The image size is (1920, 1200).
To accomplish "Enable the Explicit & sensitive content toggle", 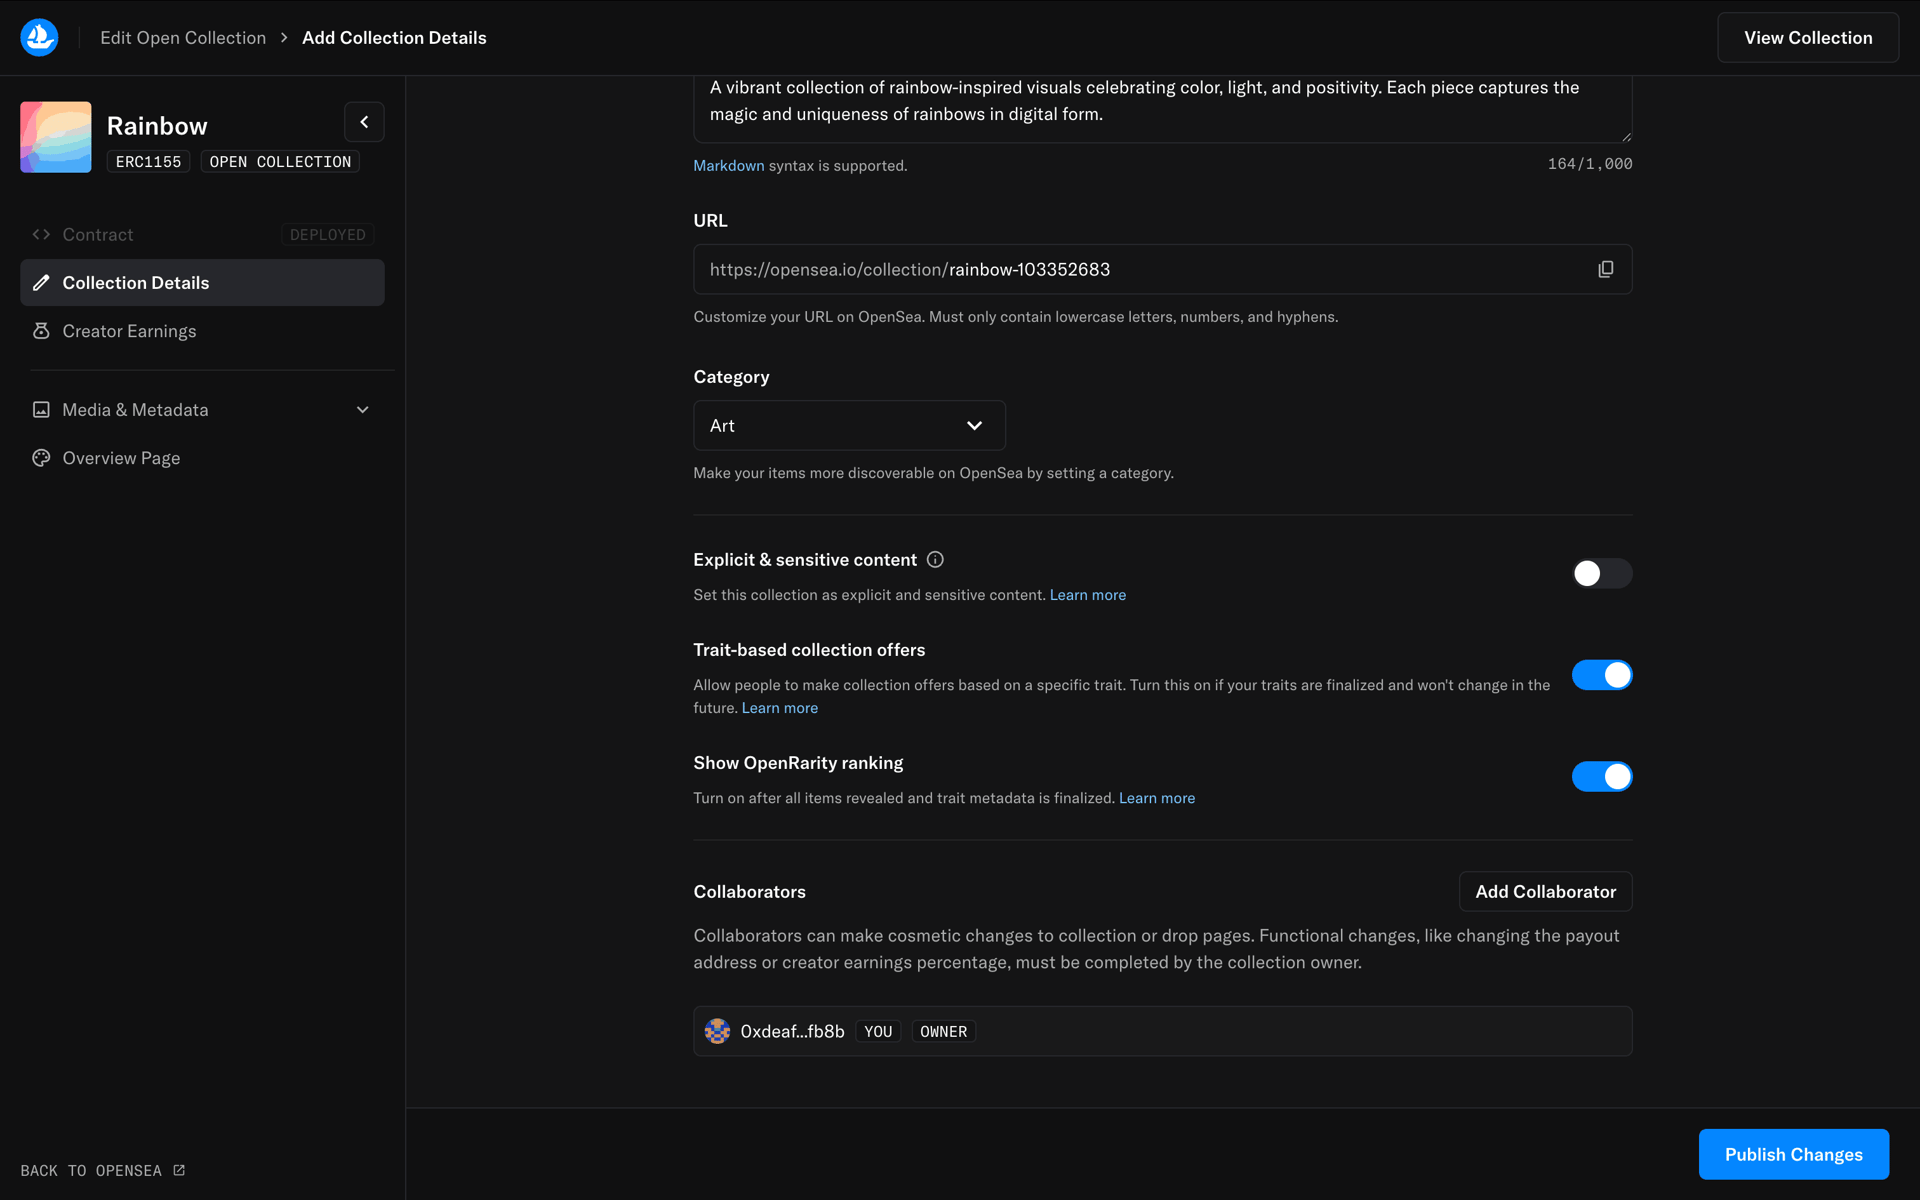I will (1602, 573).
